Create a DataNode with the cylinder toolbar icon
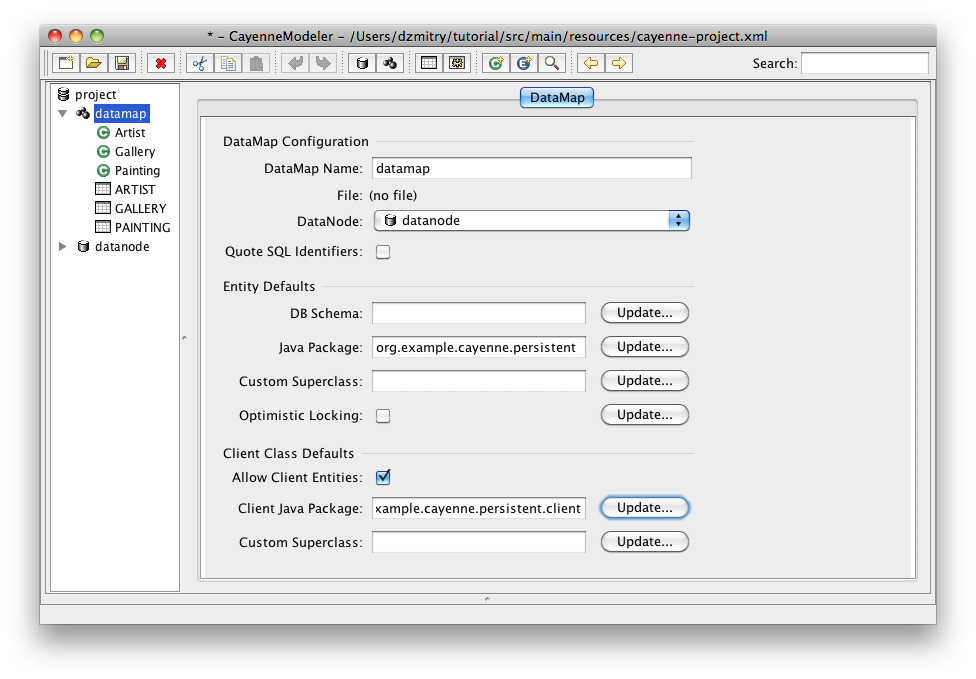Screen dimensions: 976x679 click(x=362, y=63)
